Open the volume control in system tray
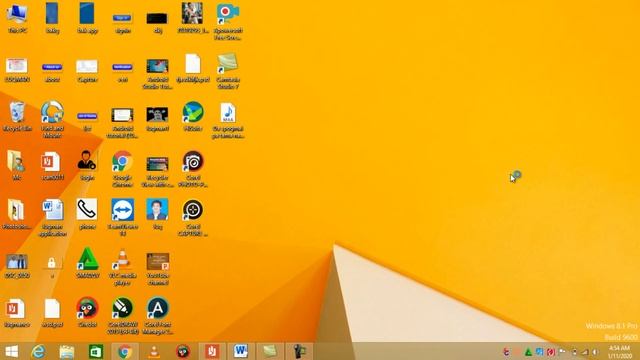Screen dimensions: 640x360 pyautogui.click(x=596, y=352)
